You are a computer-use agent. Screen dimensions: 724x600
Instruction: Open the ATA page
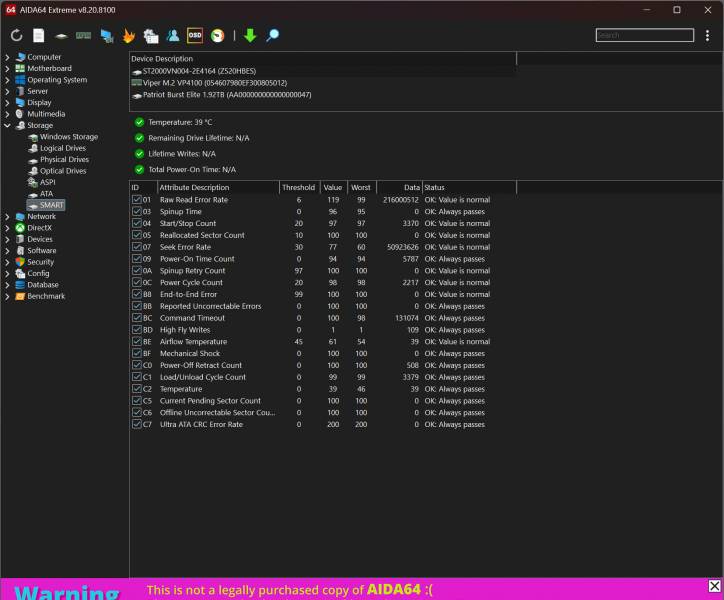(x=40, y=194)
